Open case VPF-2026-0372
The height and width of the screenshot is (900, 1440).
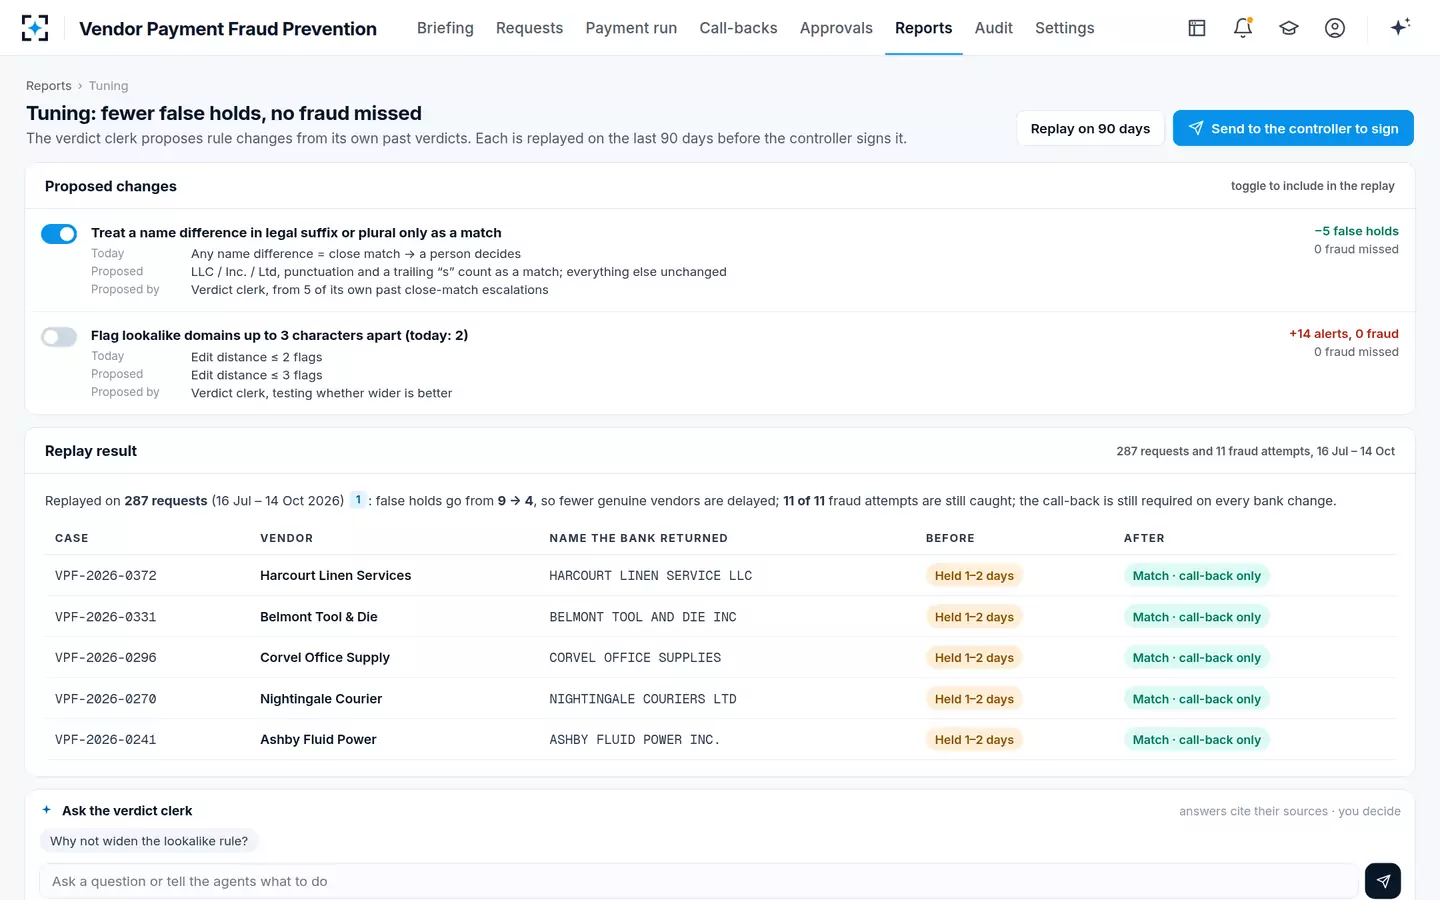coord(105,576)
